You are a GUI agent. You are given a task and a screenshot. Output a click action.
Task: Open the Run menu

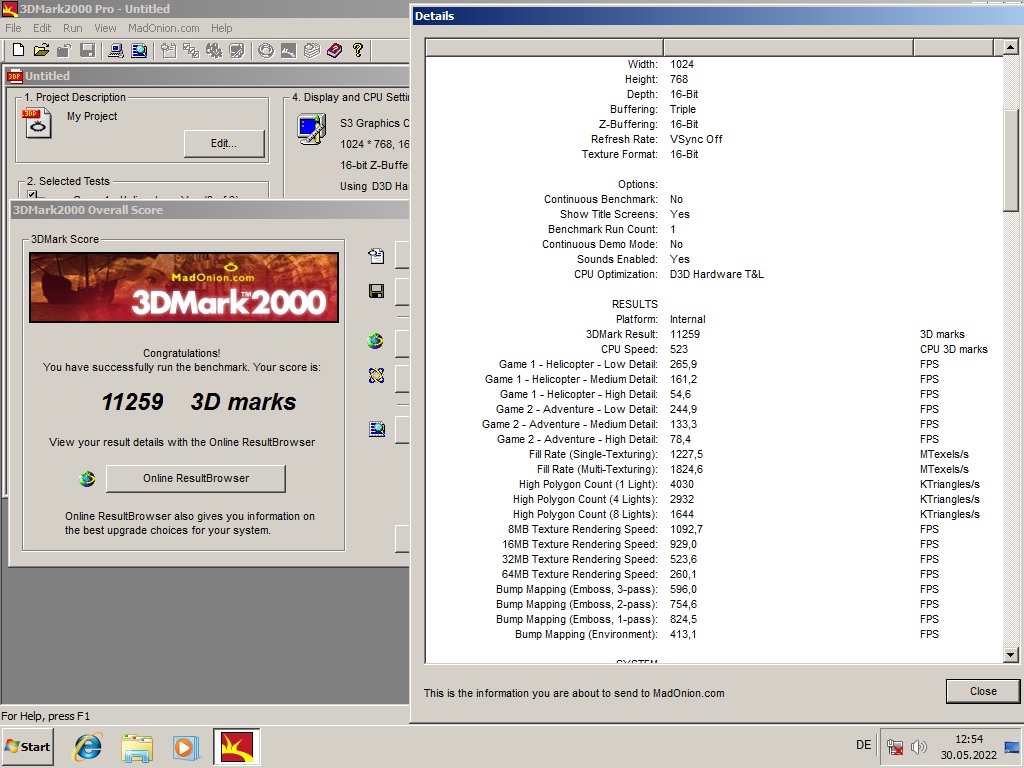click(72, 28)
